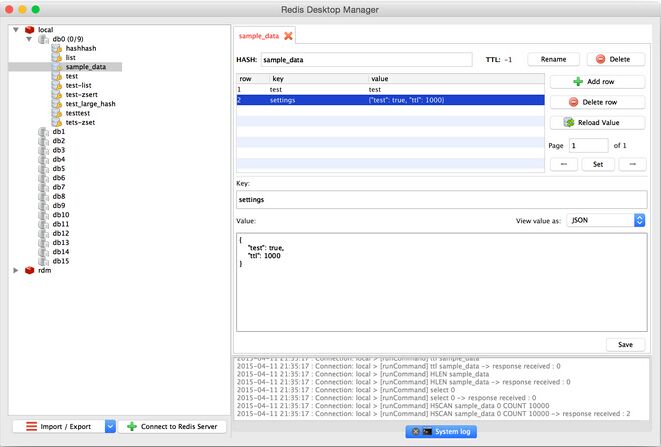Click the green macOS zoom button
This screenshot has height=447, width=661.
(x=36, y=9)
